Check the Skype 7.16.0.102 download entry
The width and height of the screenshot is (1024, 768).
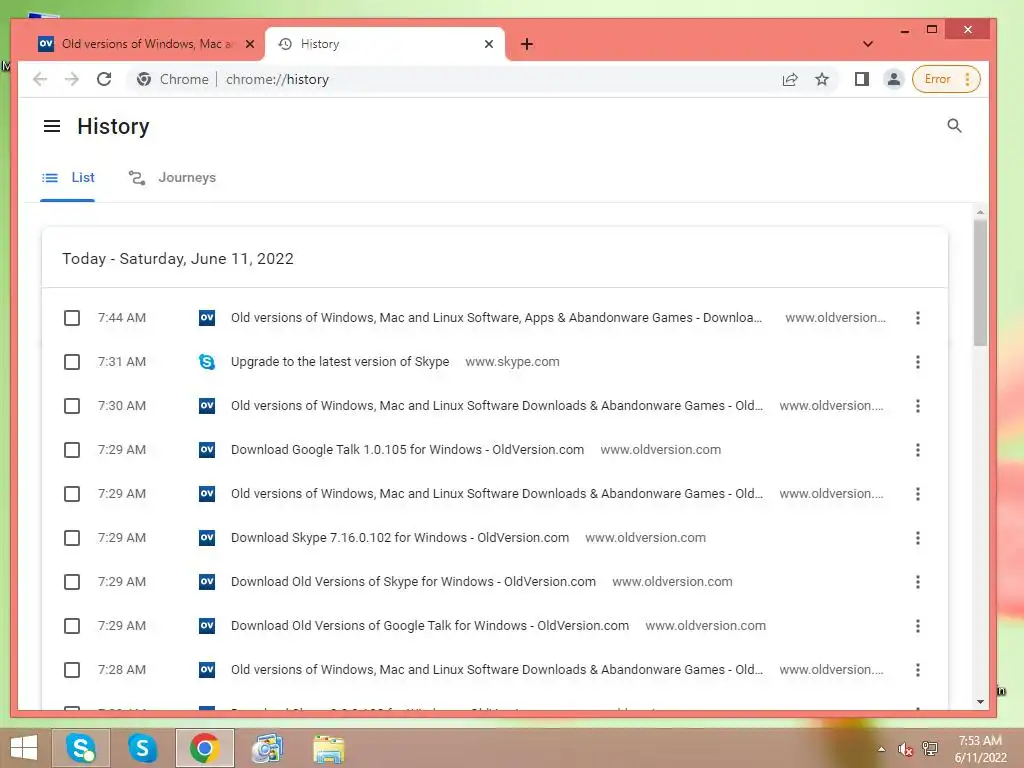(72, 538)
